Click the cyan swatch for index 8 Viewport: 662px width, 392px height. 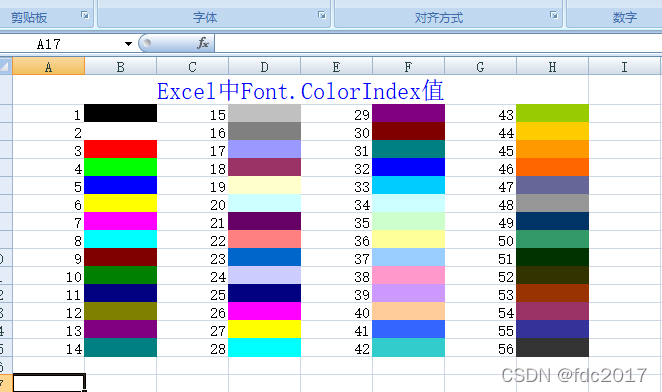[121, 239]
